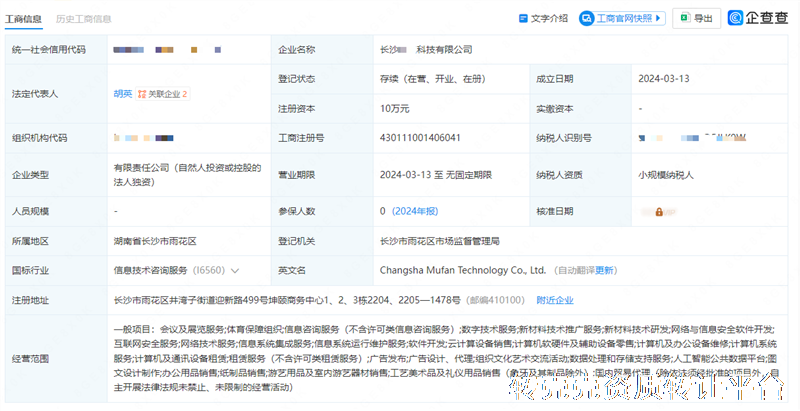The height and width of the screenshot is (411, 800).
Task: Open 关联企业 2 badge
Action: pyautogui.click(x=163, y=94)
